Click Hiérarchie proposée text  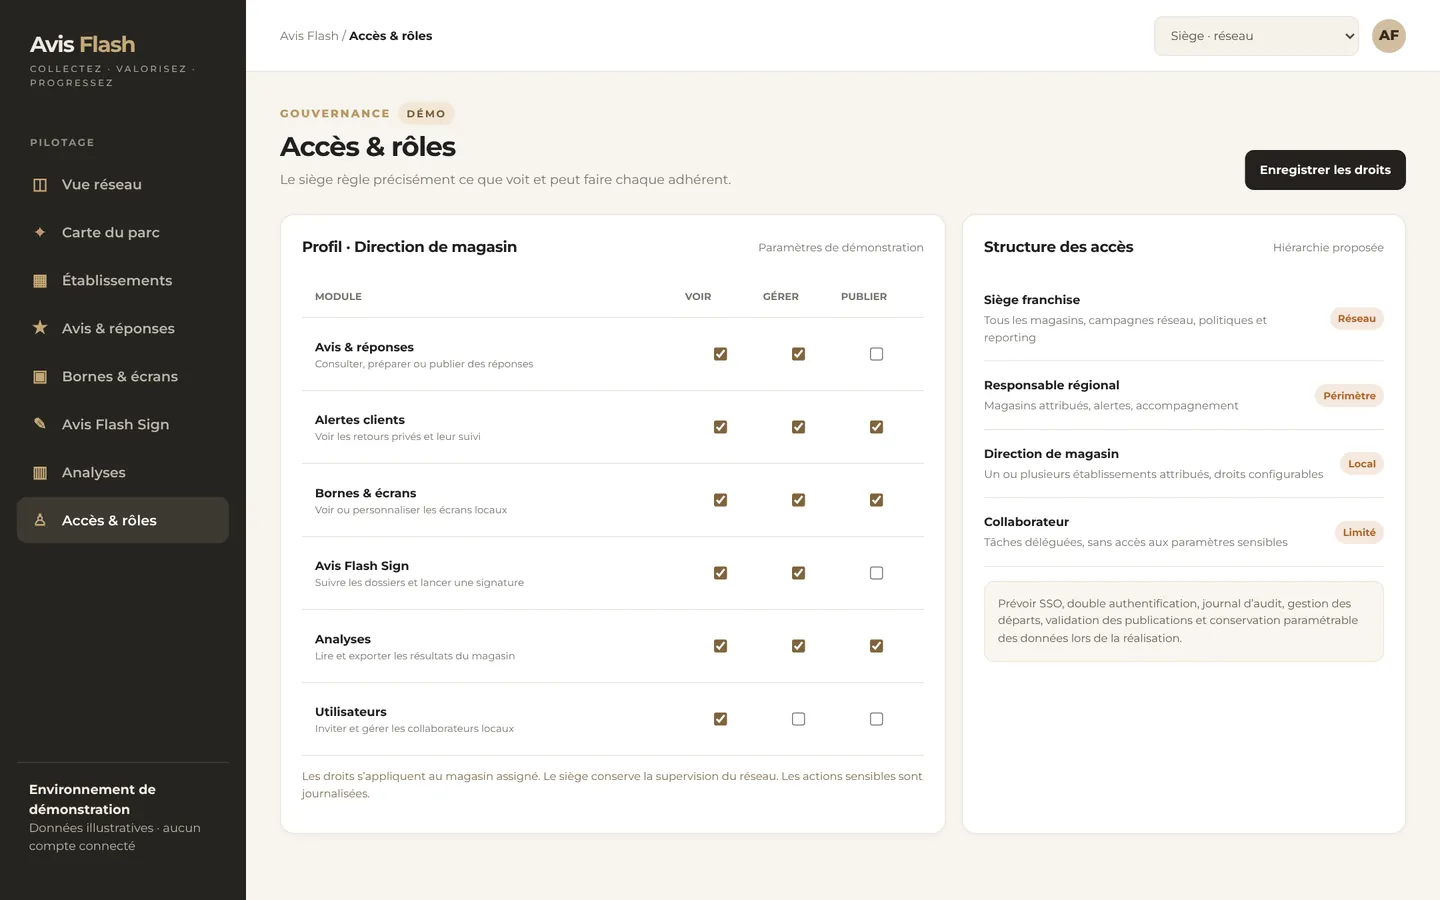[x=1328, y=248]
